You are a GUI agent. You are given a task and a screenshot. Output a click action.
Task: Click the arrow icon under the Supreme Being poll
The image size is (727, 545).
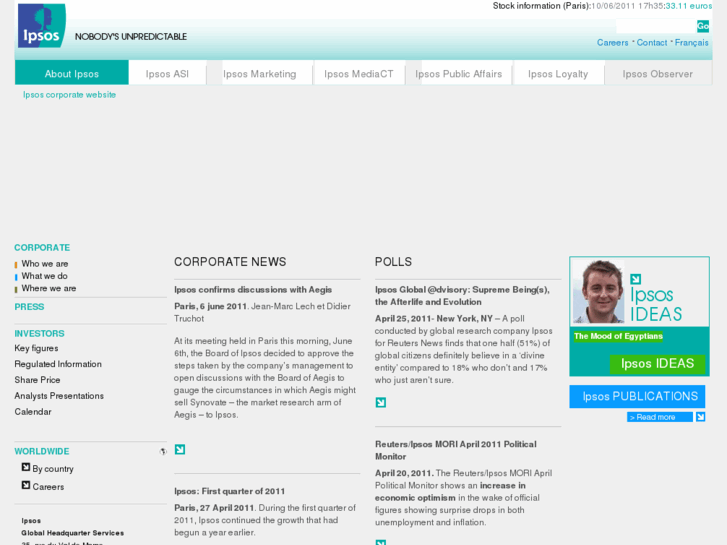point(381,402)
